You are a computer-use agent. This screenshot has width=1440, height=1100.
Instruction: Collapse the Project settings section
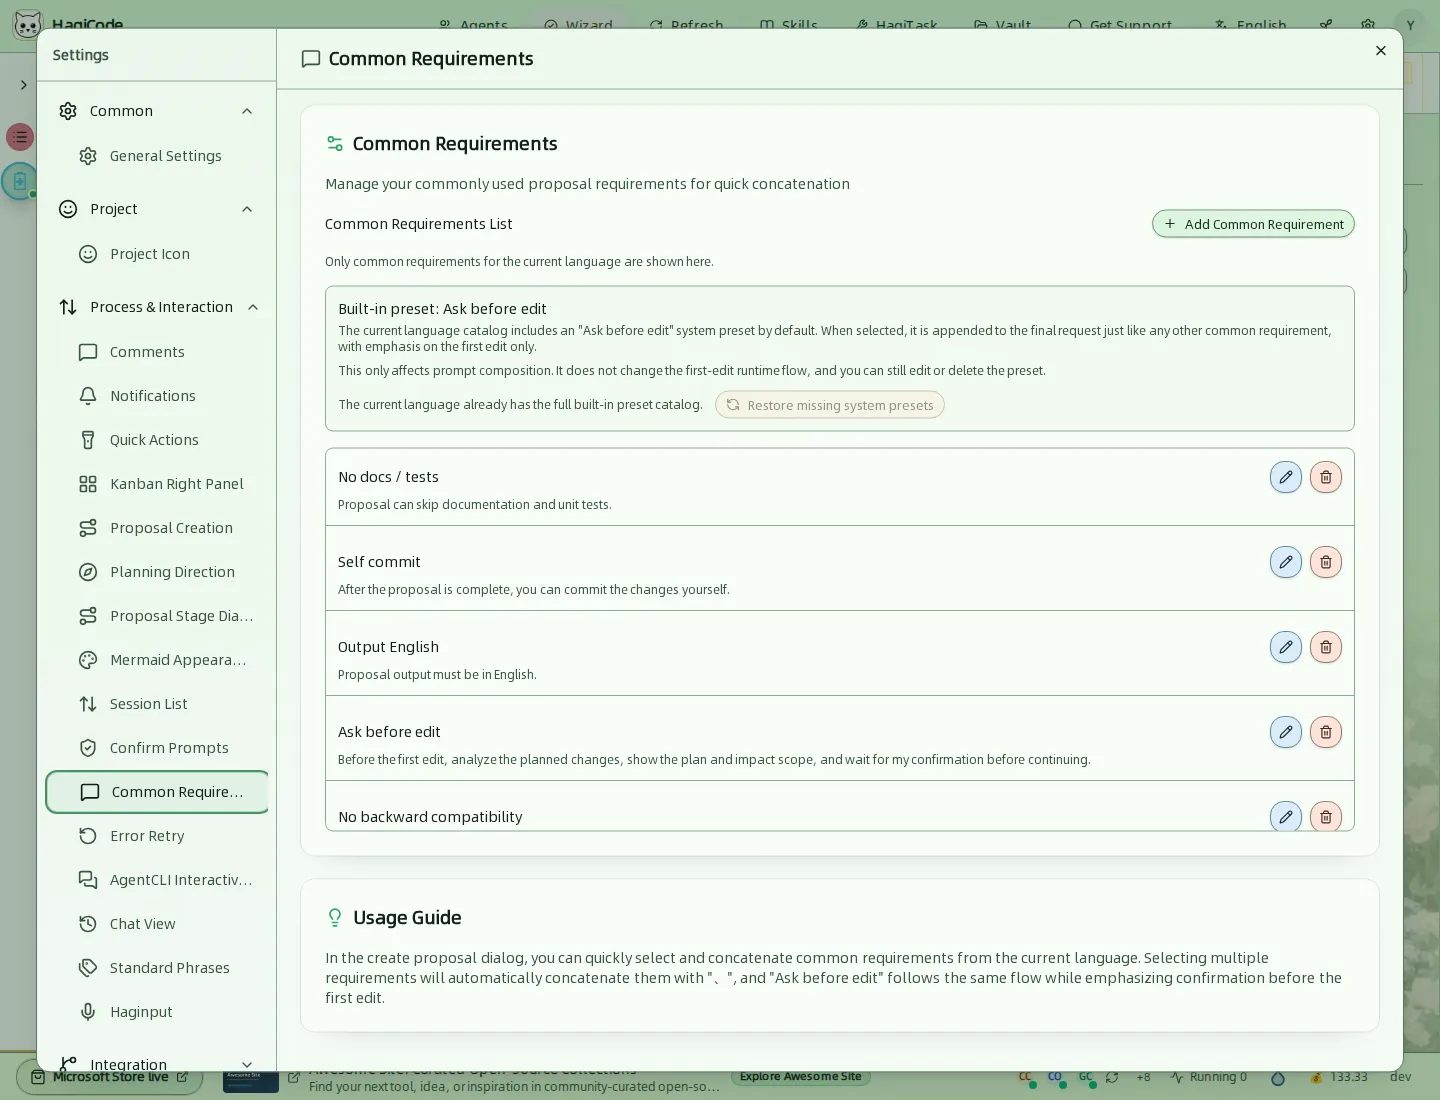pyautogui.click(x=247, y=209)
